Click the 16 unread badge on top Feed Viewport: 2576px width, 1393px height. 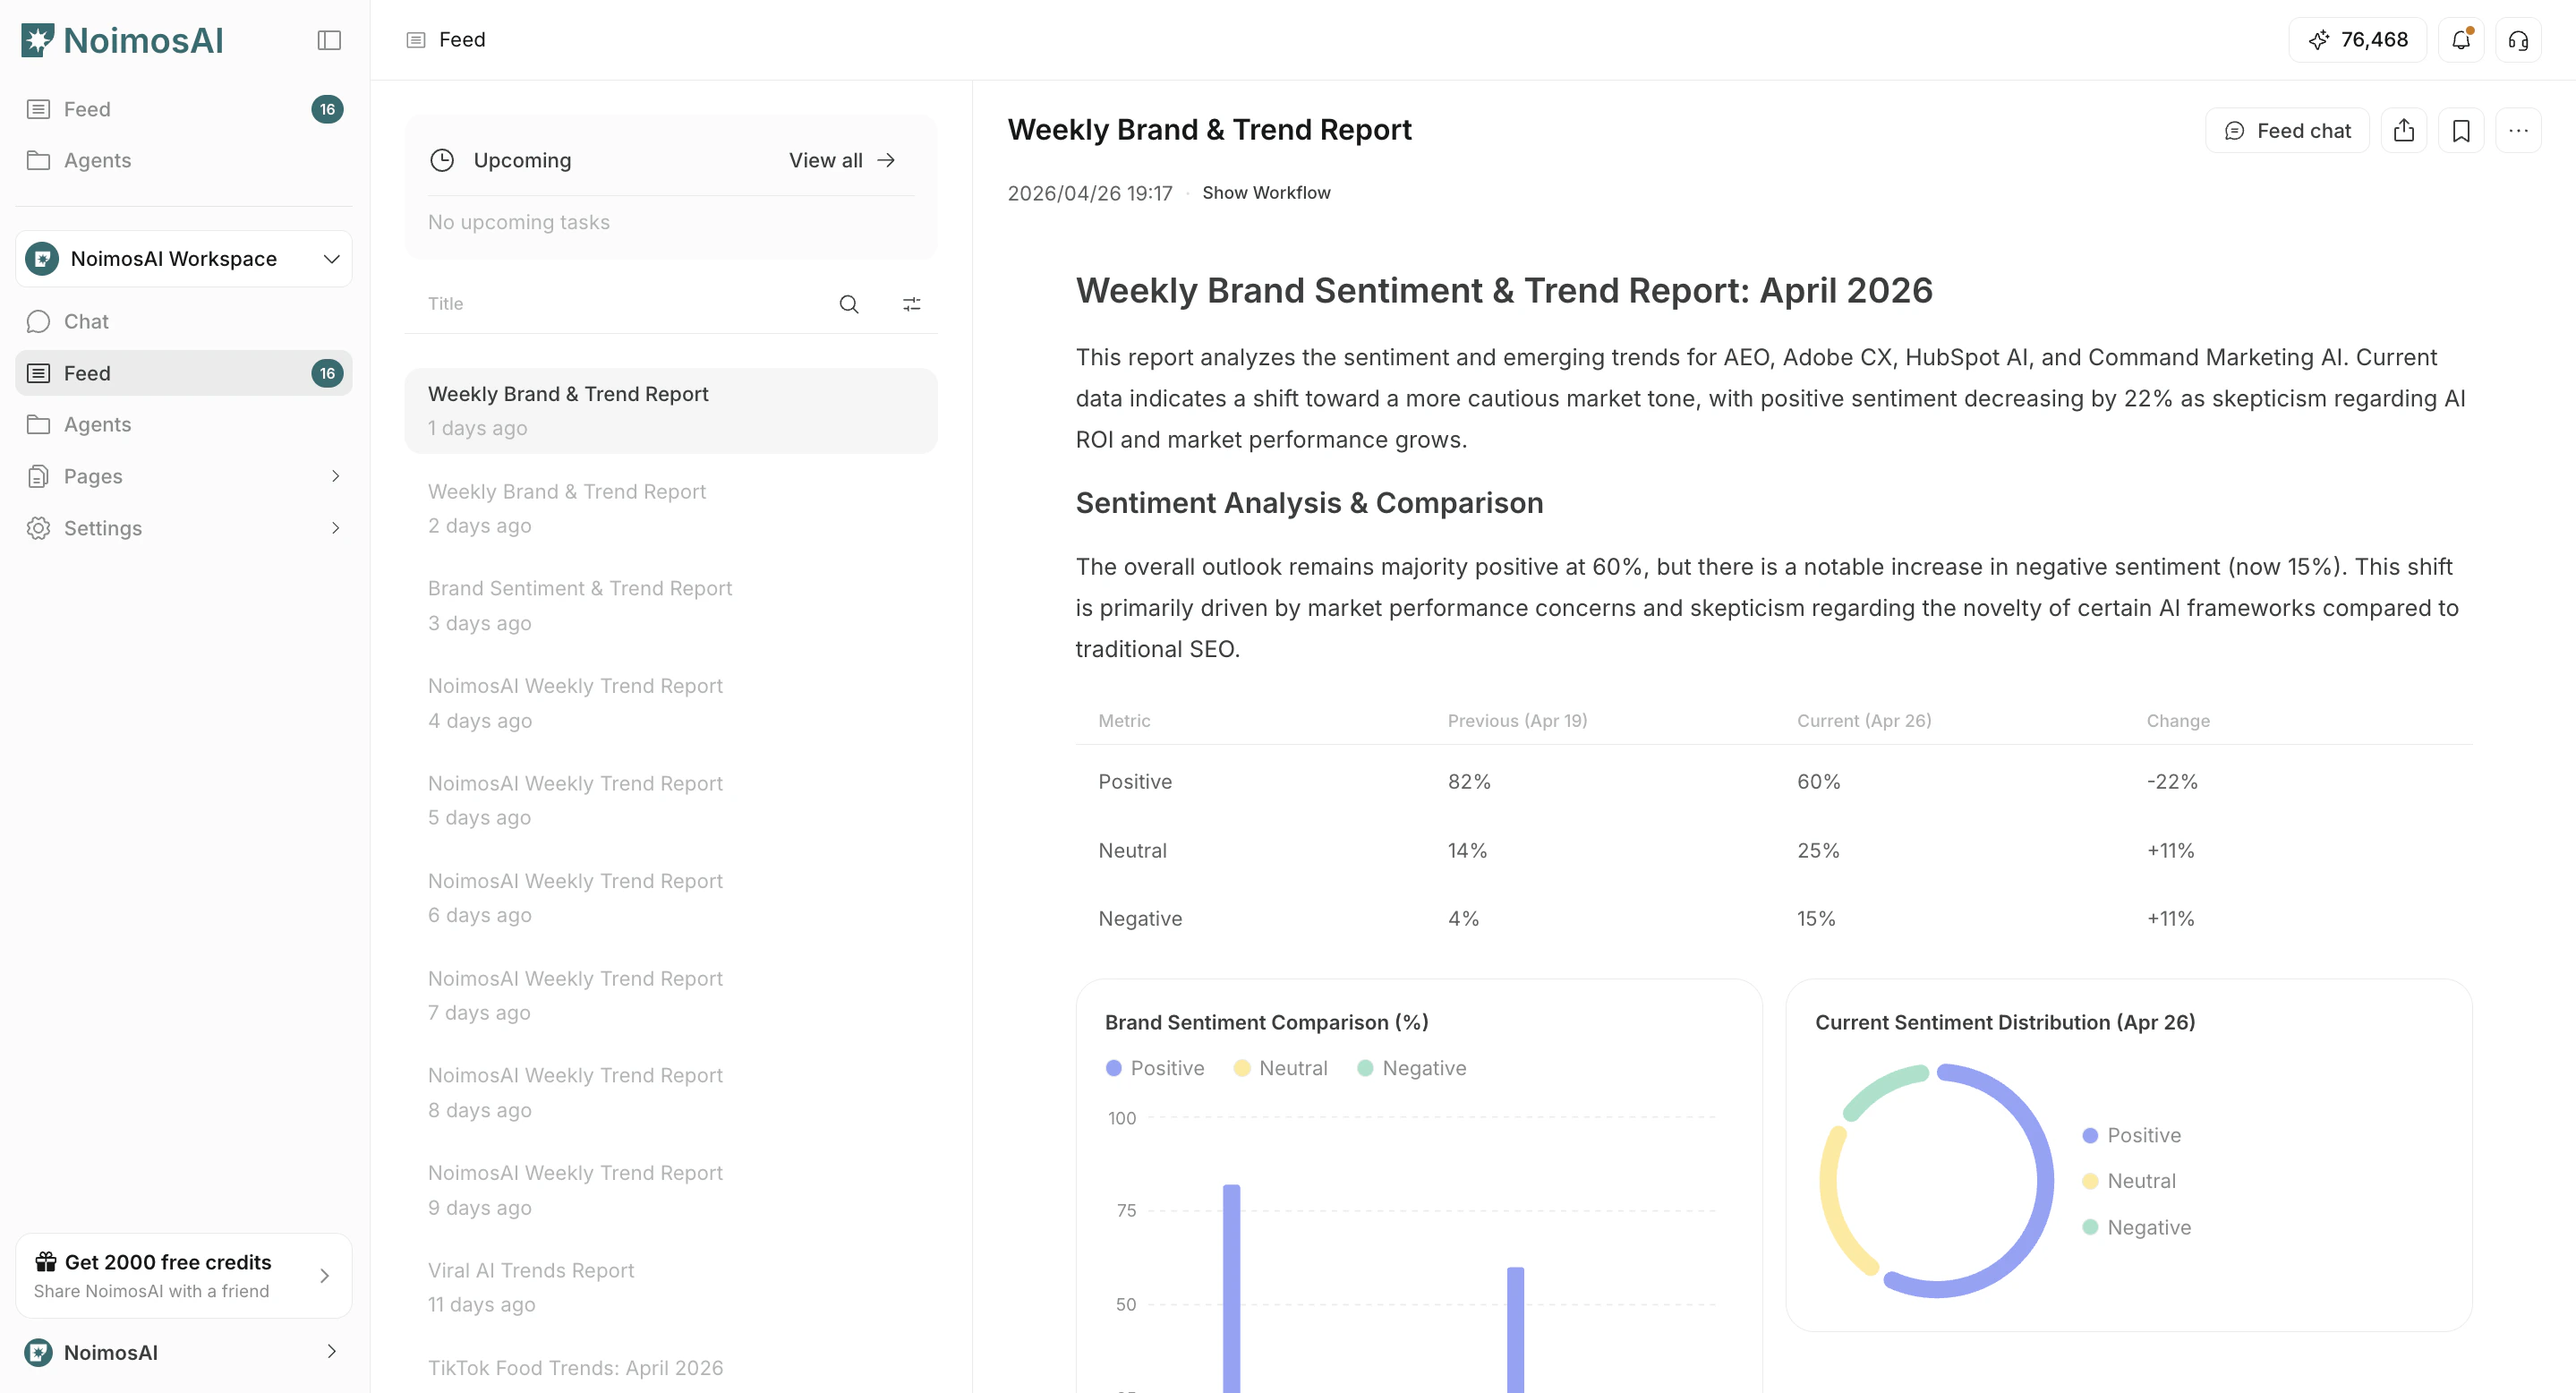coord(327,109)
